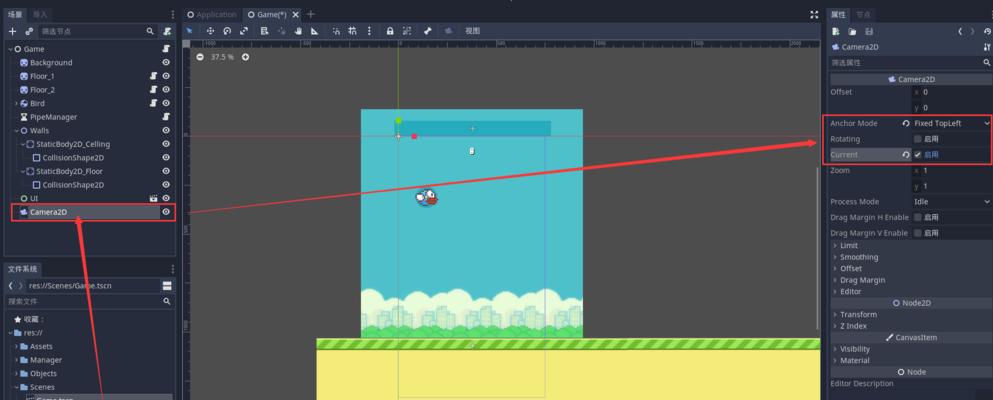The width and height of the screenshot is (993, 400).
Task: Toggle smart snap icon in toolbar
Action: [336, 31]
